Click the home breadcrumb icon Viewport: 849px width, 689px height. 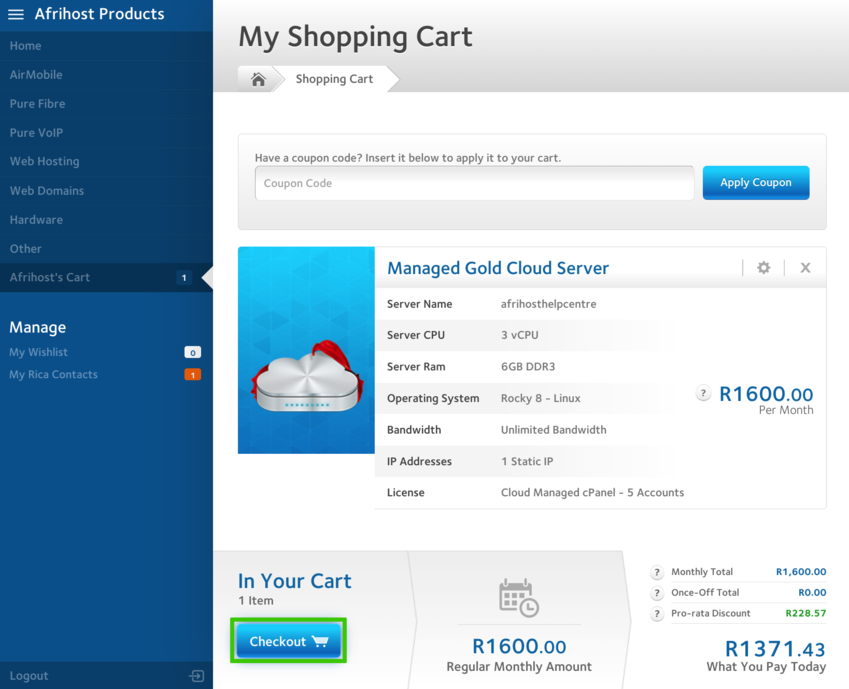pos(258,79)
